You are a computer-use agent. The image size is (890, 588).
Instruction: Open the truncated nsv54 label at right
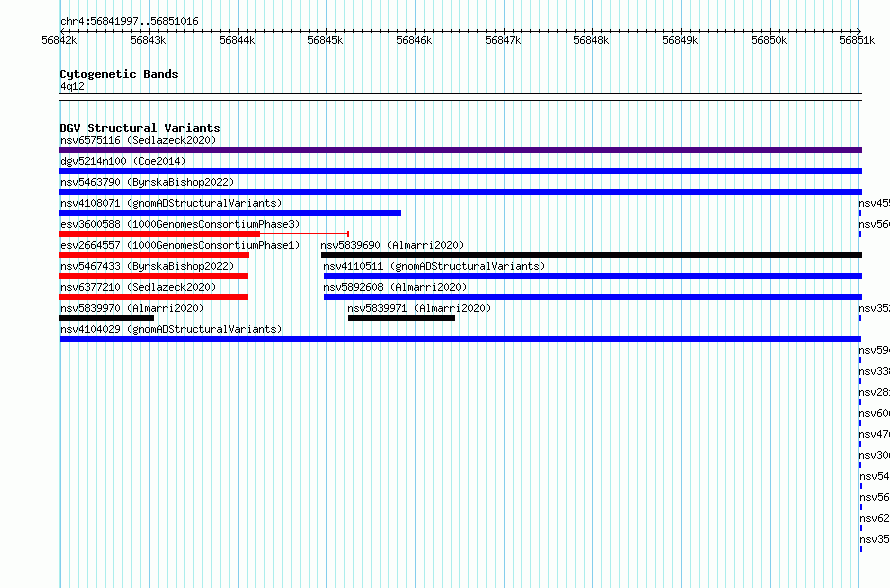[x=874, y=476]
